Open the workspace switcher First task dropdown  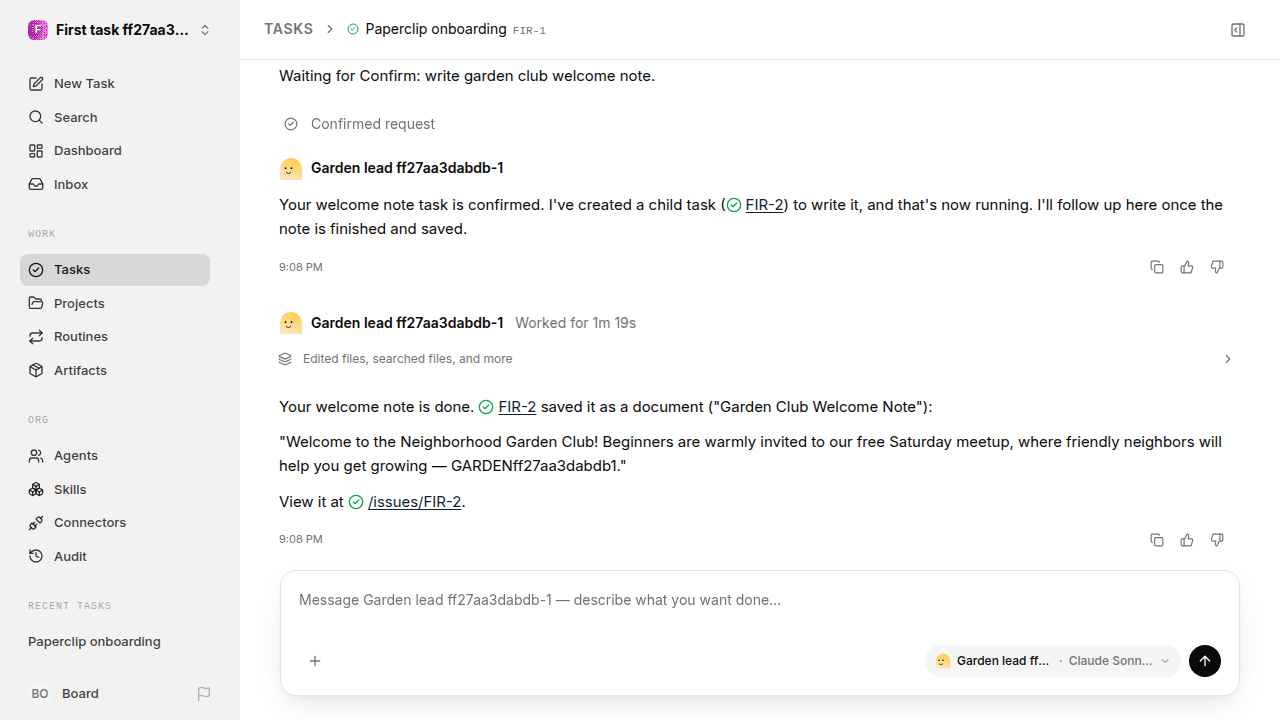[120, 30]
